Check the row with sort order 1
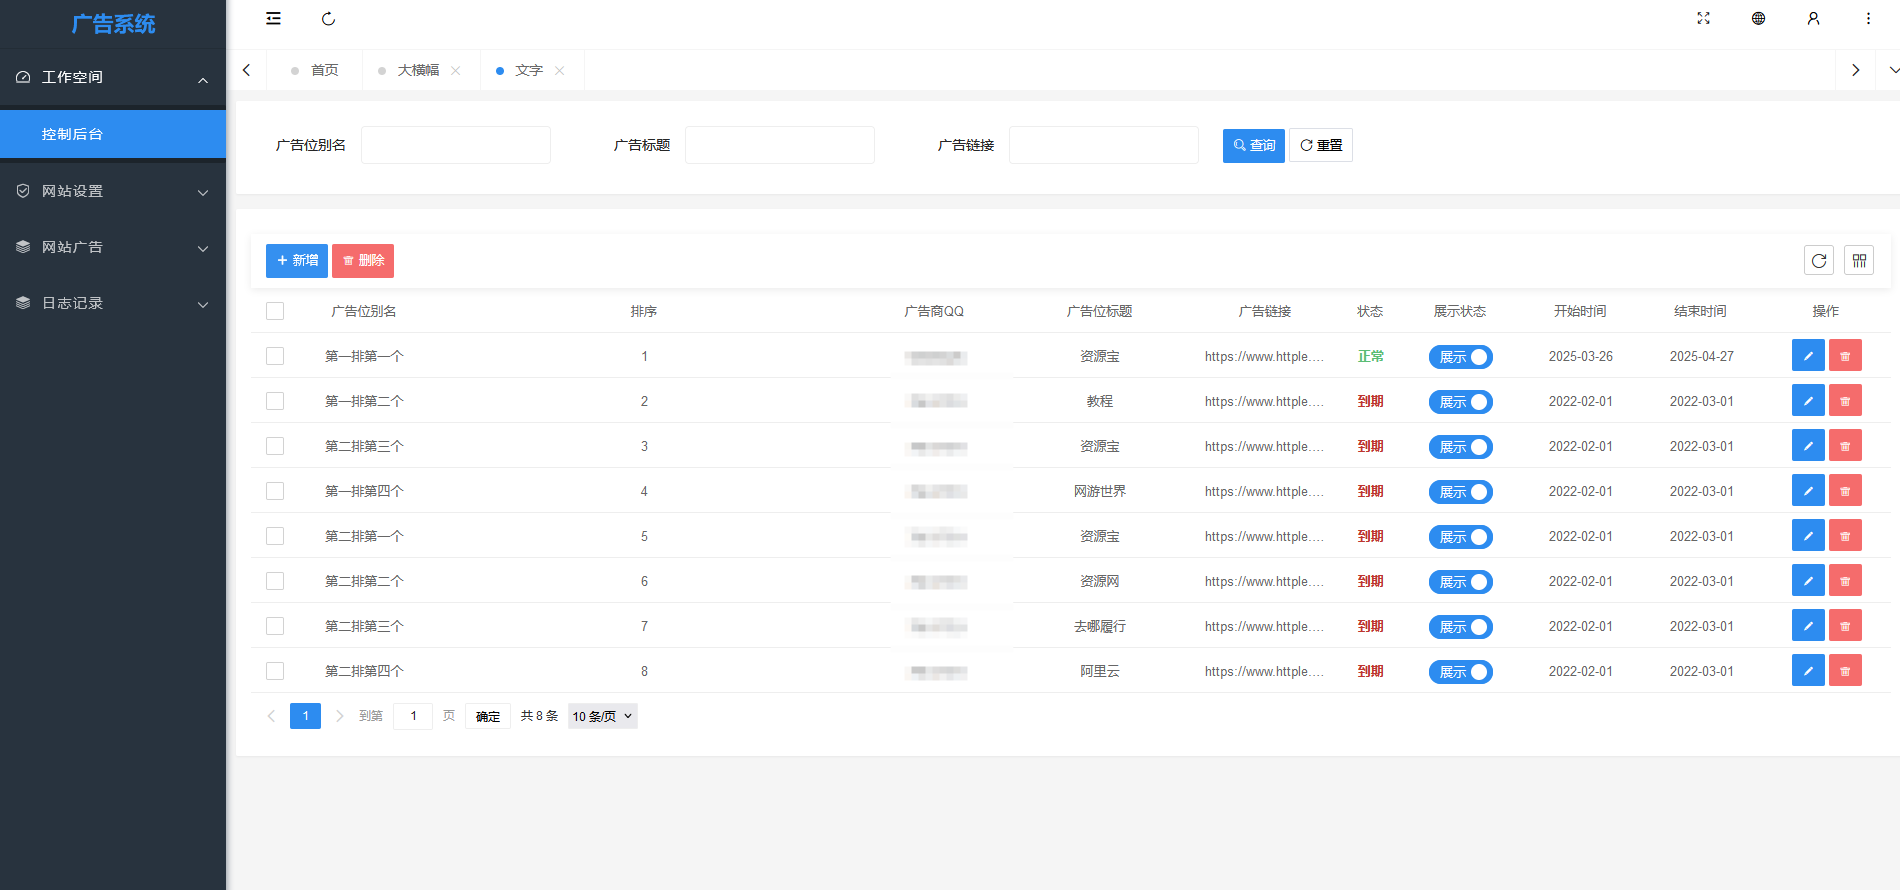Image resolution: width=1900 pixels, height=890 pixels. tap(275, 356)
